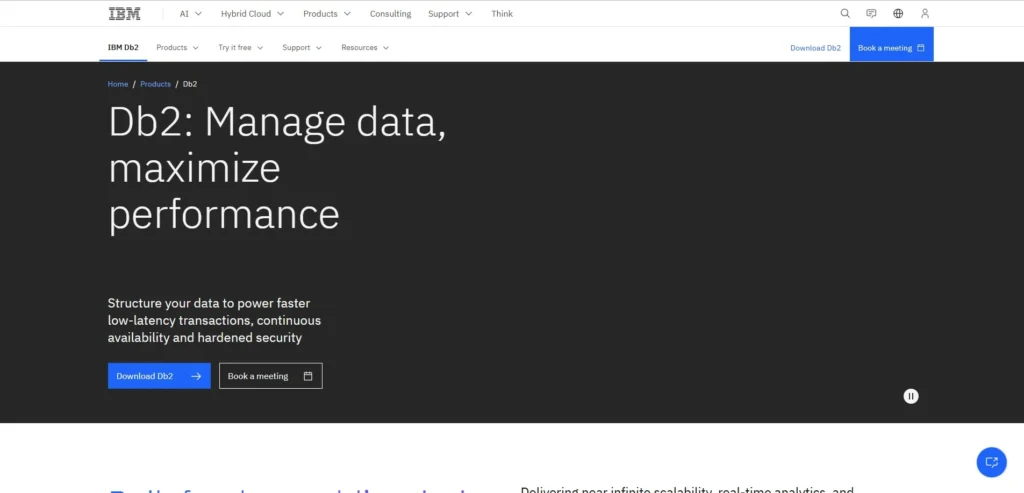The image size is (1024, 493).
Task: Expand the Hybrid Cloud menu
Action: pyautogui.click(x=252, y=14)
